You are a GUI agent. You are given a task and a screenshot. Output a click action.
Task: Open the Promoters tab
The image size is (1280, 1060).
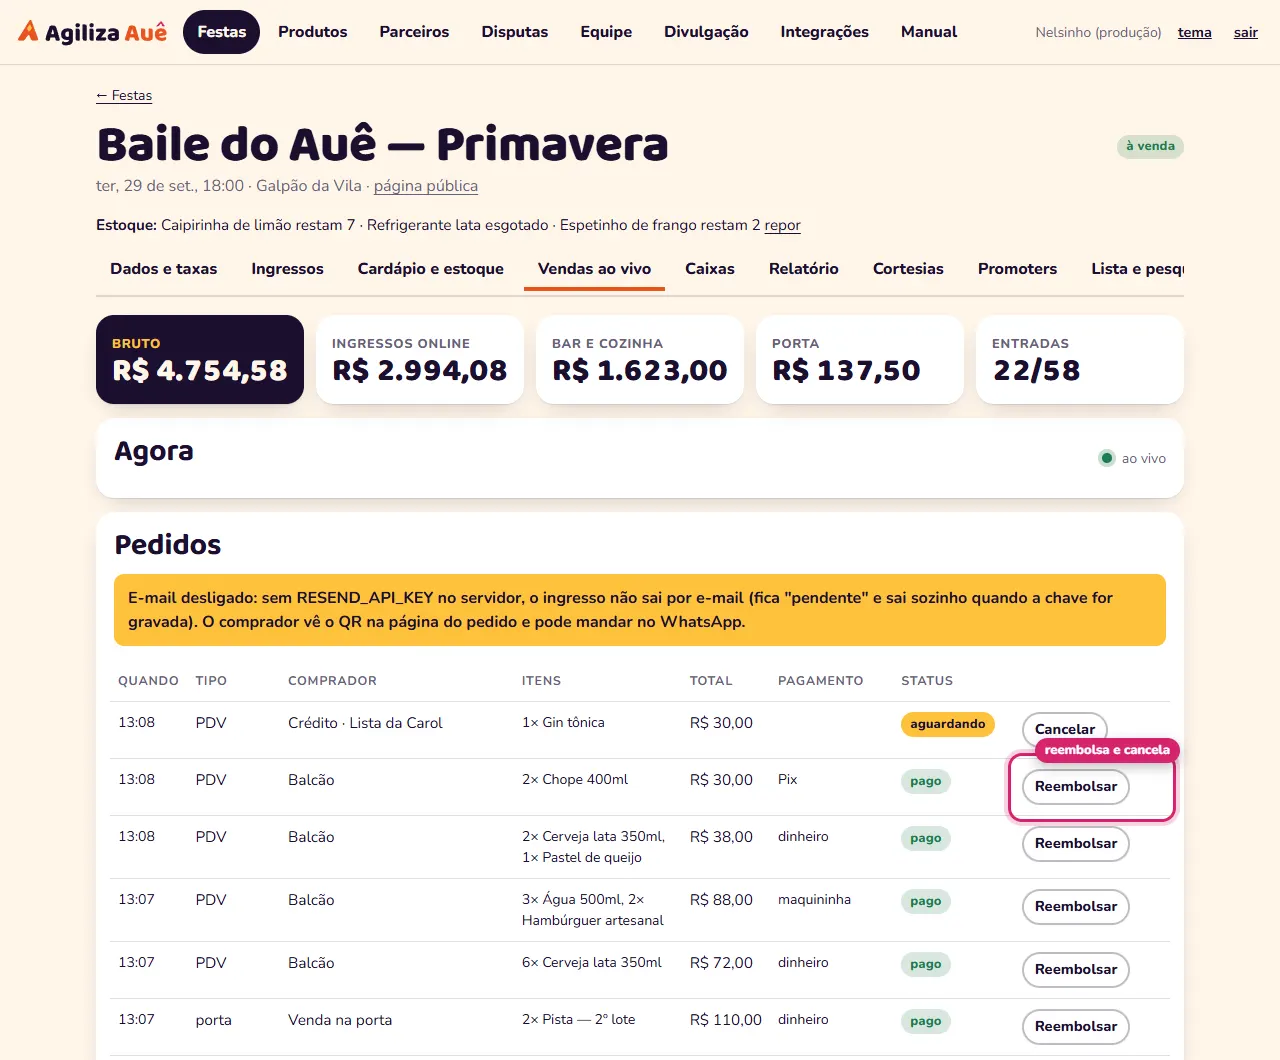(1017, 269)
